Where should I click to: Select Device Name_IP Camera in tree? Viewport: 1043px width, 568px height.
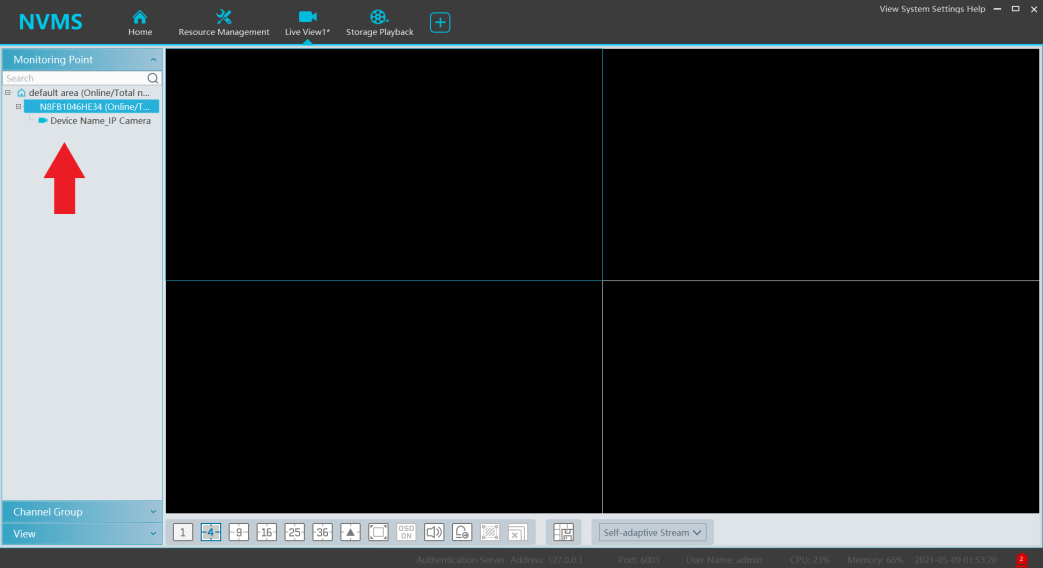[x=100, y=121]
